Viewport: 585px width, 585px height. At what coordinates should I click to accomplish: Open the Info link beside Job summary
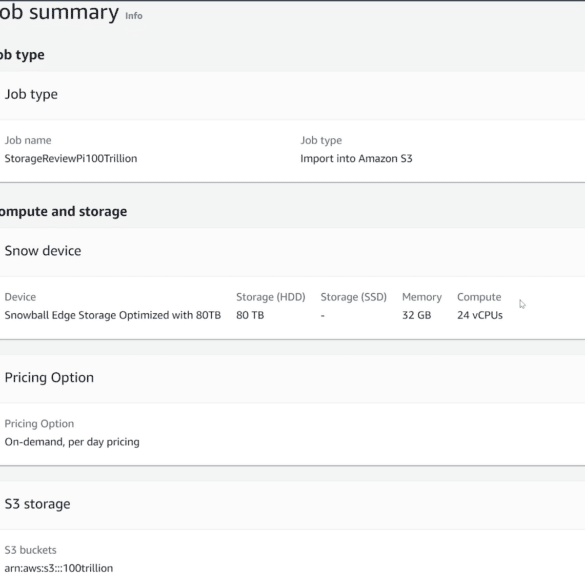134,16
